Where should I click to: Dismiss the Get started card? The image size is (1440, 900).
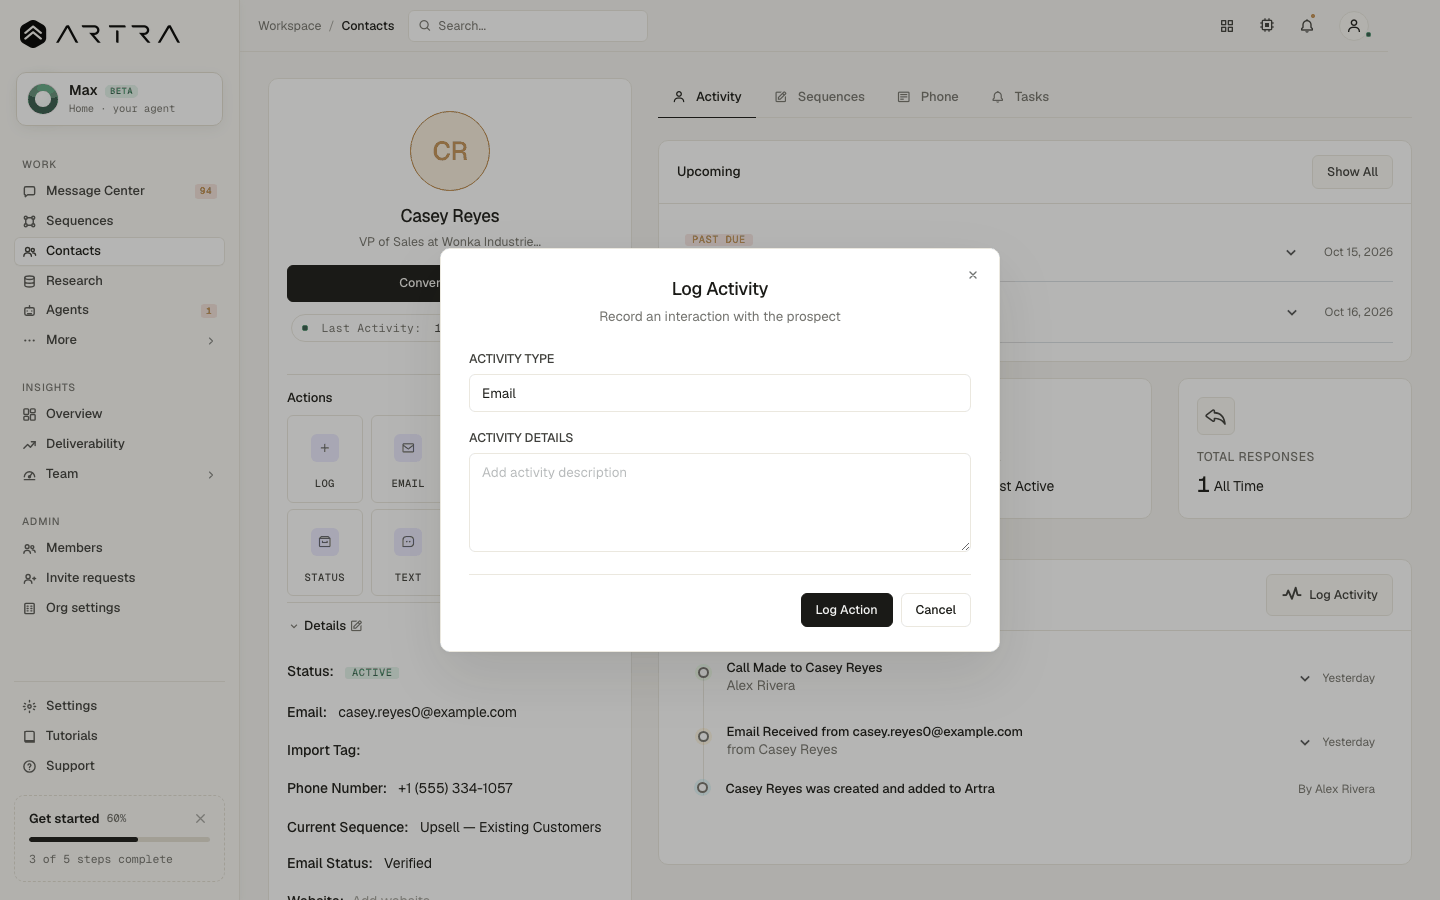(200, 818)
